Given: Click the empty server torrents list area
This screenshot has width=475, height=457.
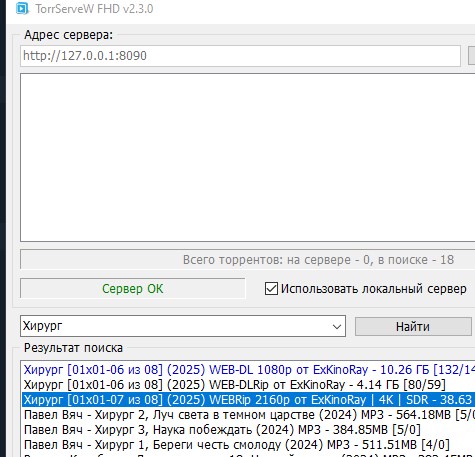Looking at the screenshot, I should click(x=248, y=157).
